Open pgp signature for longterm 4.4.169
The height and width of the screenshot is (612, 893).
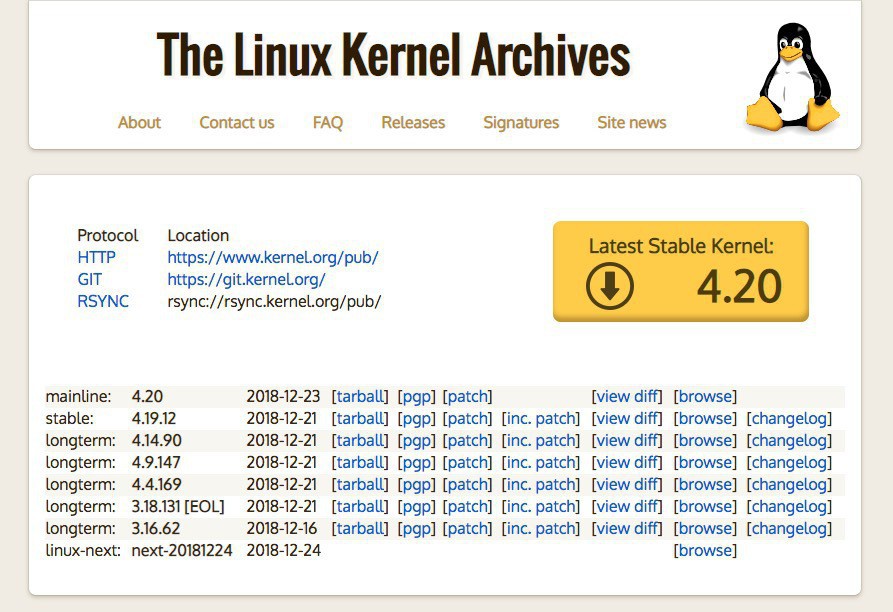click(416, 484)
